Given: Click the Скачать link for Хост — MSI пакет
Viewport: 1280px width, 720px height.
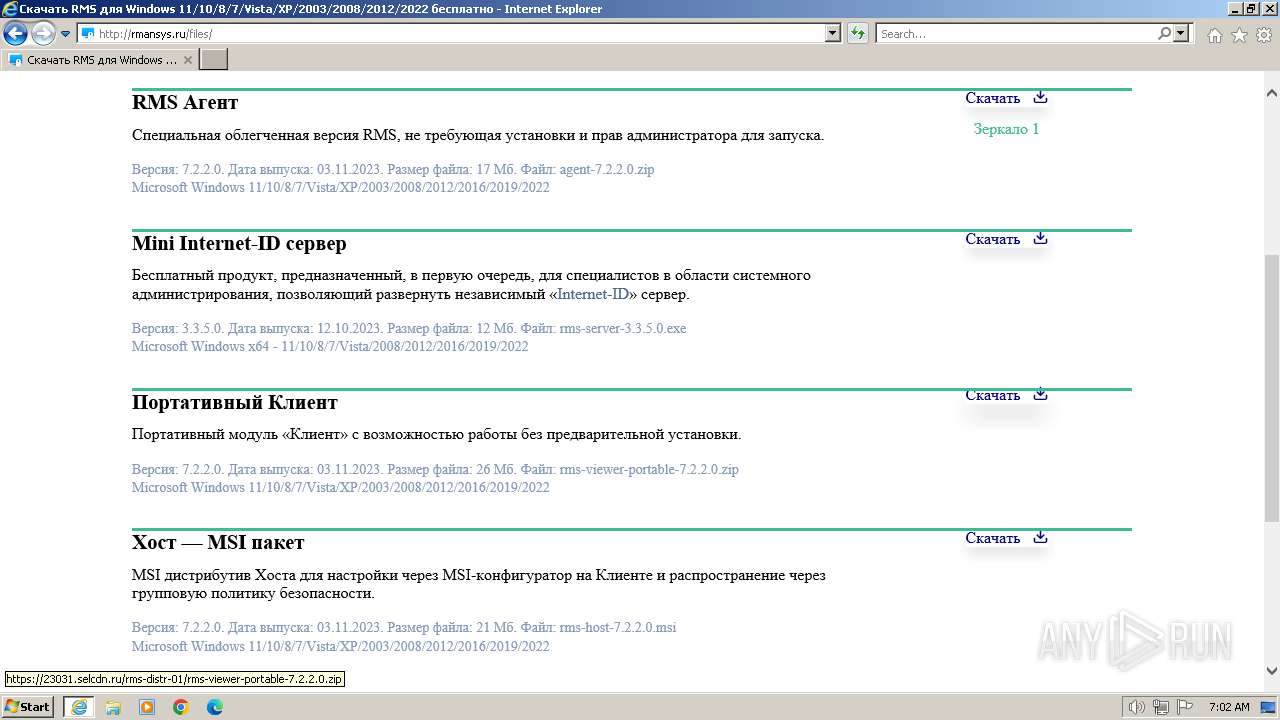Looking at the screenshot, I should tap(992, 538).
